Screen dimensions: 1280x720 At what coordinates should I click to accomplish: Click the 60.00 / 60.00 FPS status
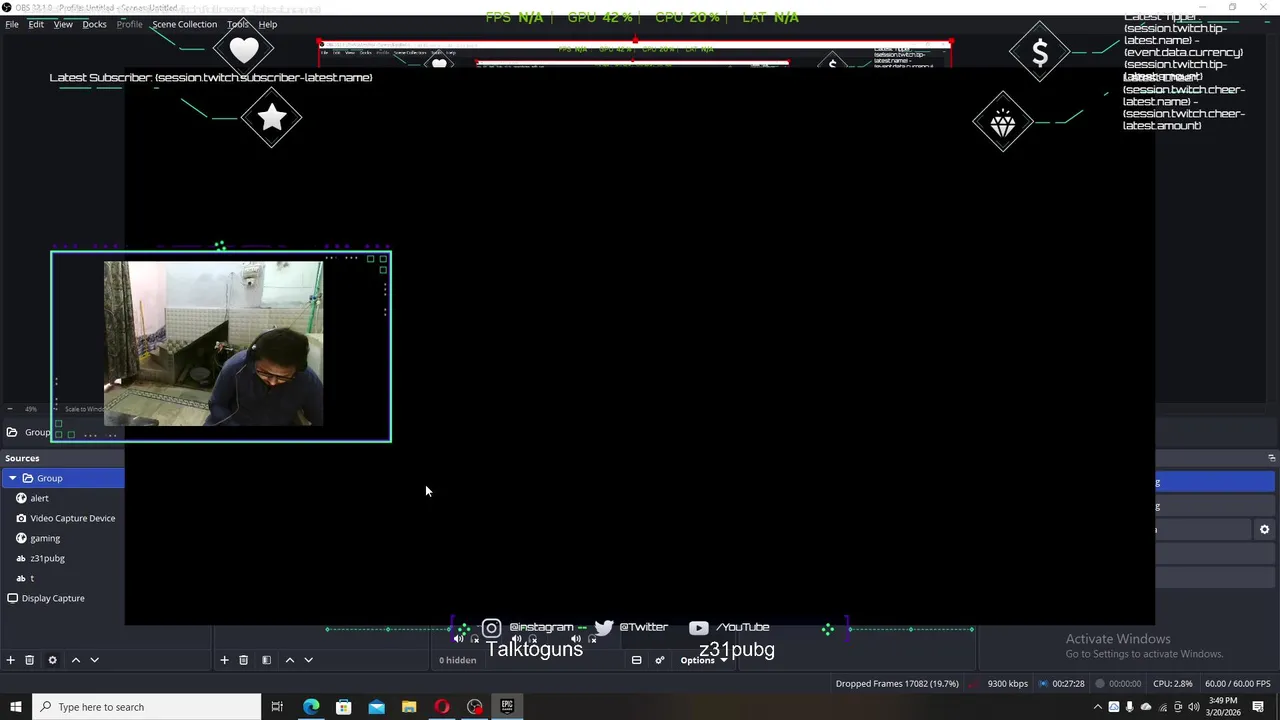click(1238, 684)
